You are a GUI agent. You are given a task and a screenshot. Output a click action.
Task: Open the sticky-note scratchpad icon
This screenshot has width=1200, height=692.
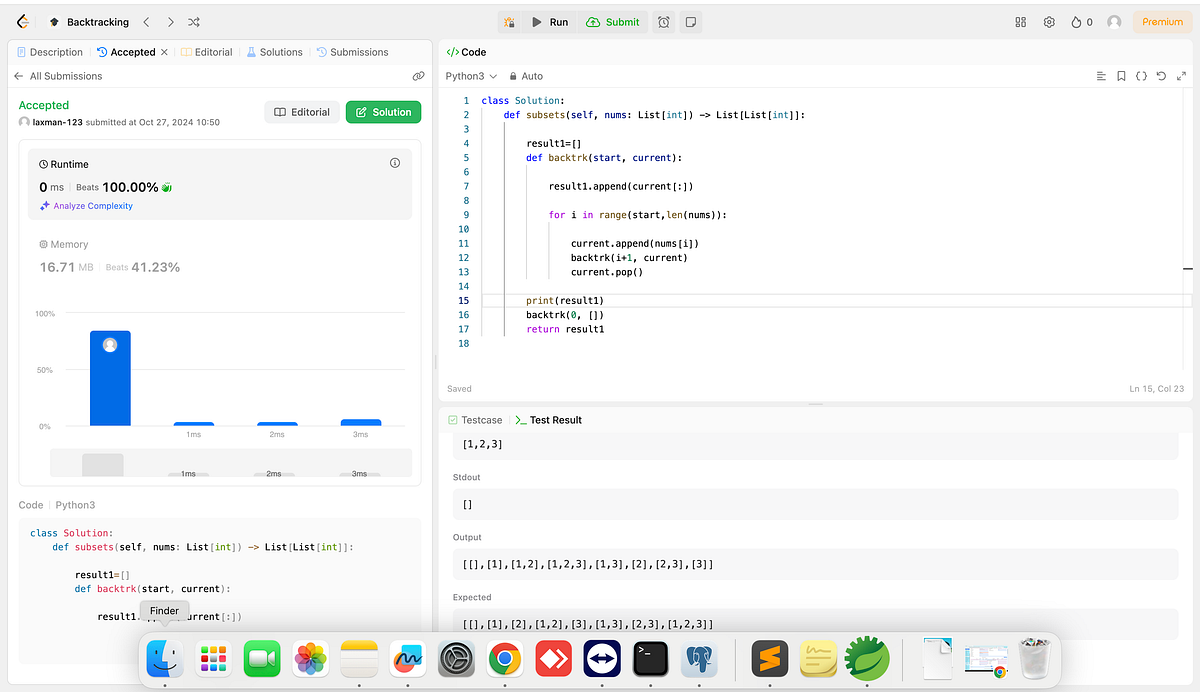pos(690,21)
